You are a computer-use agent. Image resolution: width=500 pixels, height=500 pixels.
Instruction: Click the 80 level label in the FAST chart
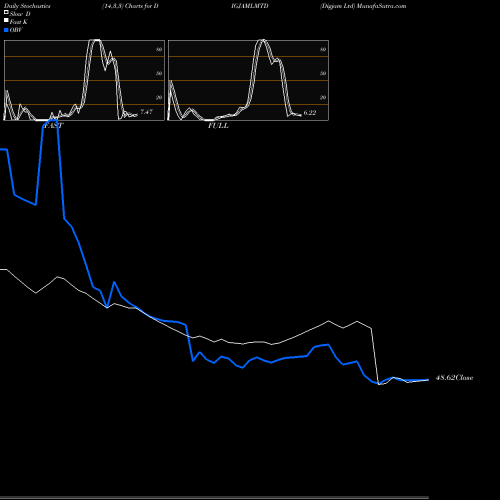(159, 49)
